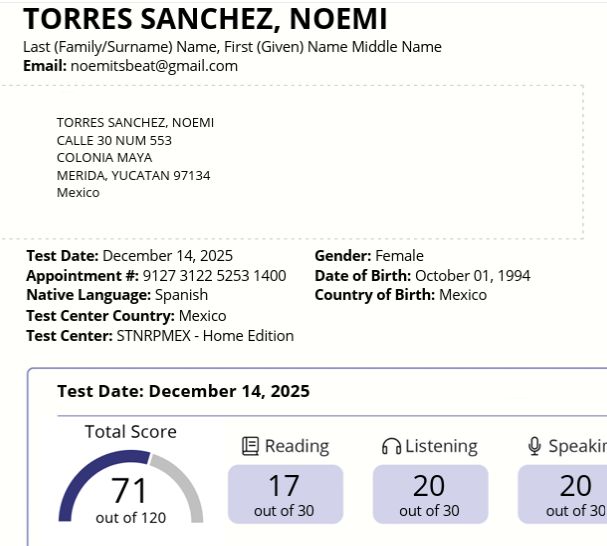Click the Test Date December 14, 2025 heading
Image resolution: width=607 pixels, height=546 pixels.
tap(183, 391)
